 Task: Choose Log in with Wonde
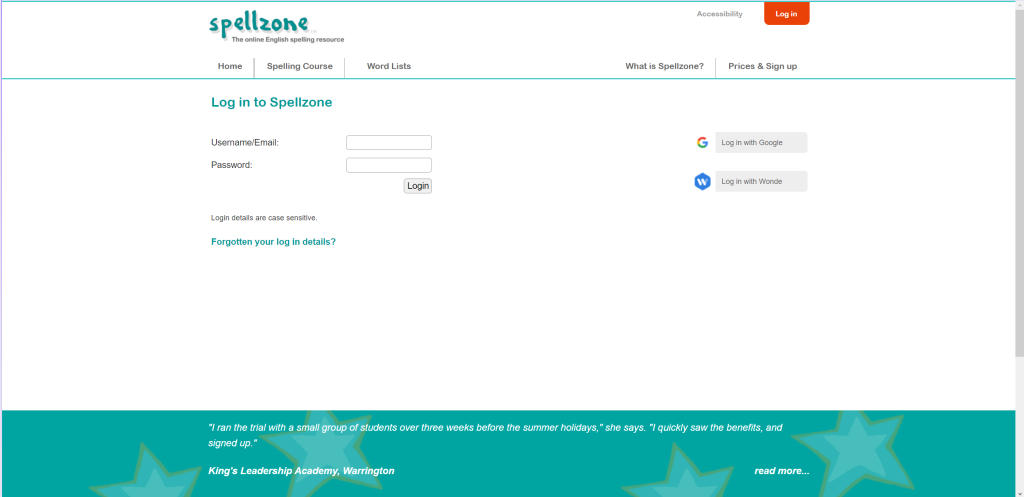[x=761, y=182]
